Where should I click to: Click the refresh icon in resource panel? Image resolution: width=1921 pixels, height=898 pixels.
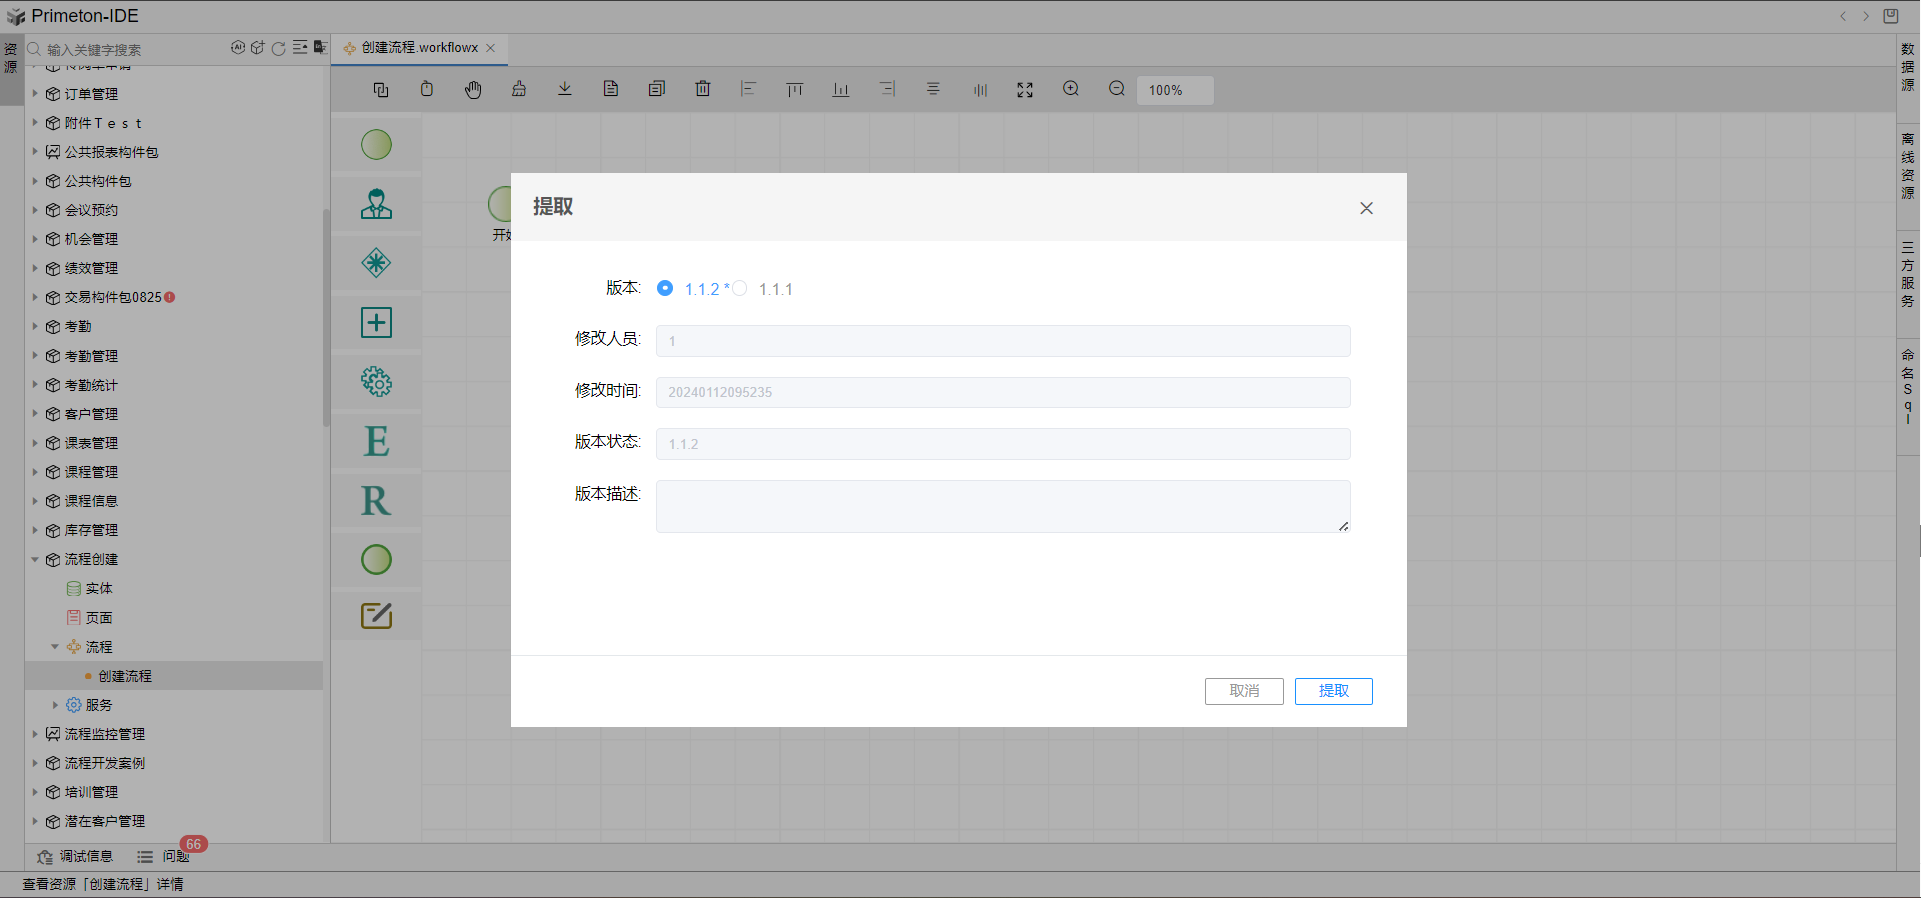(x=279, y=48)
